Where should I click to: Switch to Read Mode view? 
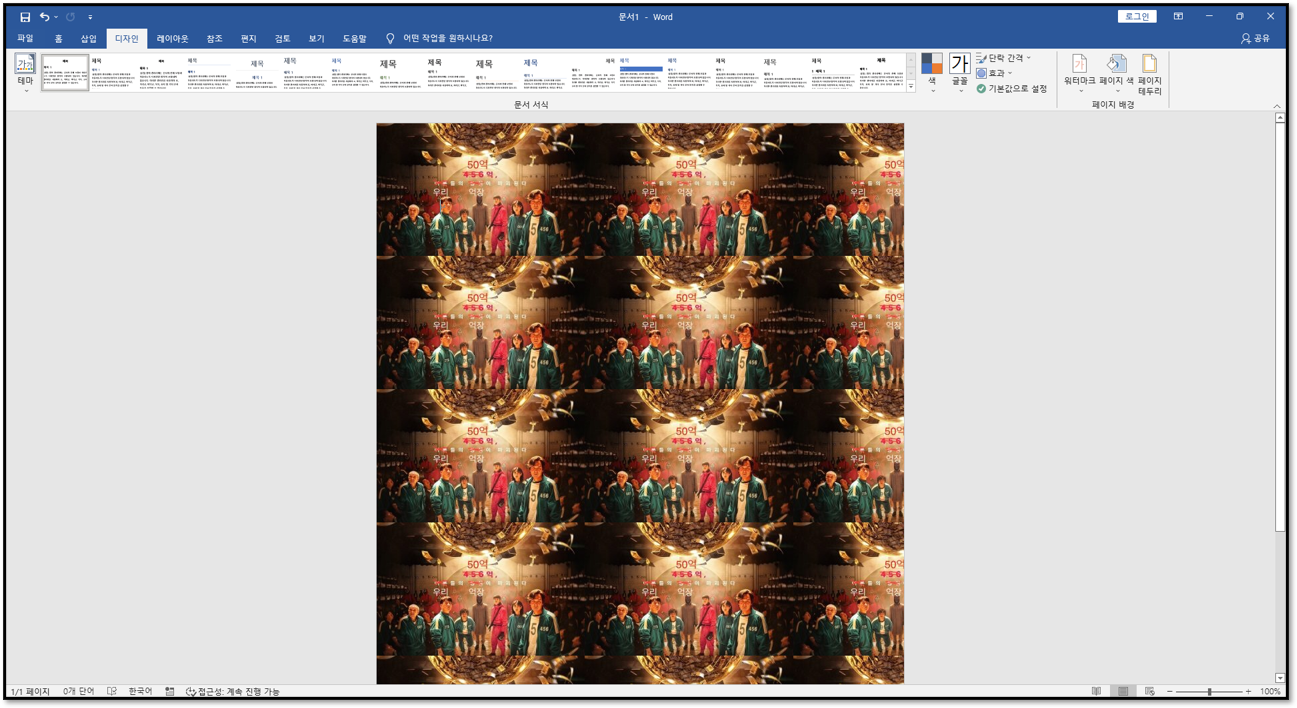[1097, 692]
